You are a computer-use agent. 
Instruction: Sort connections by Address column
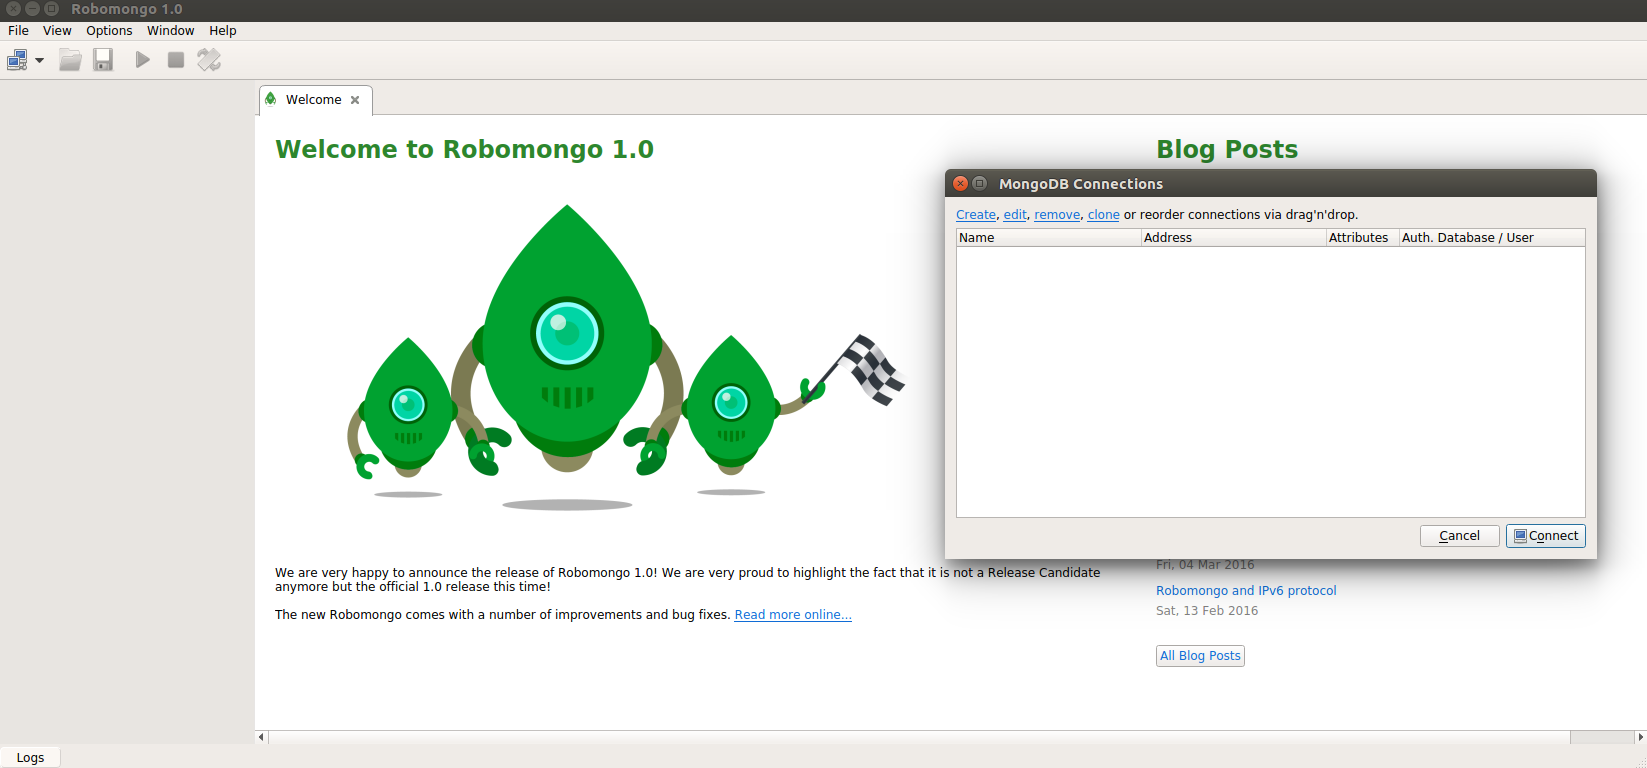(1233, 238)
